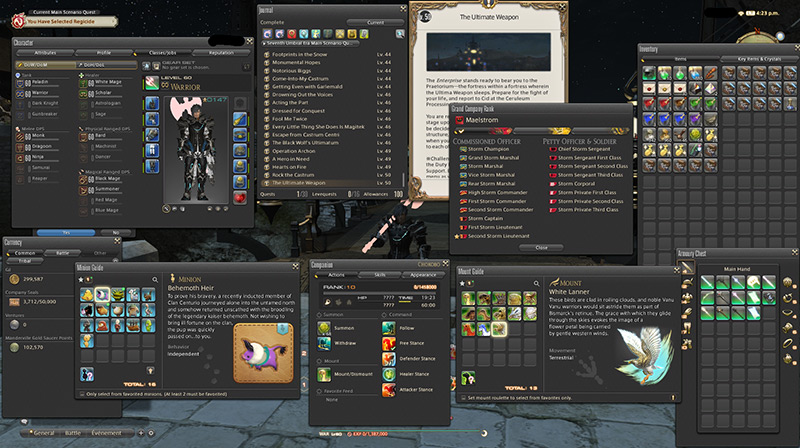Click the Journal search magnifier icon

click(400, 34)
